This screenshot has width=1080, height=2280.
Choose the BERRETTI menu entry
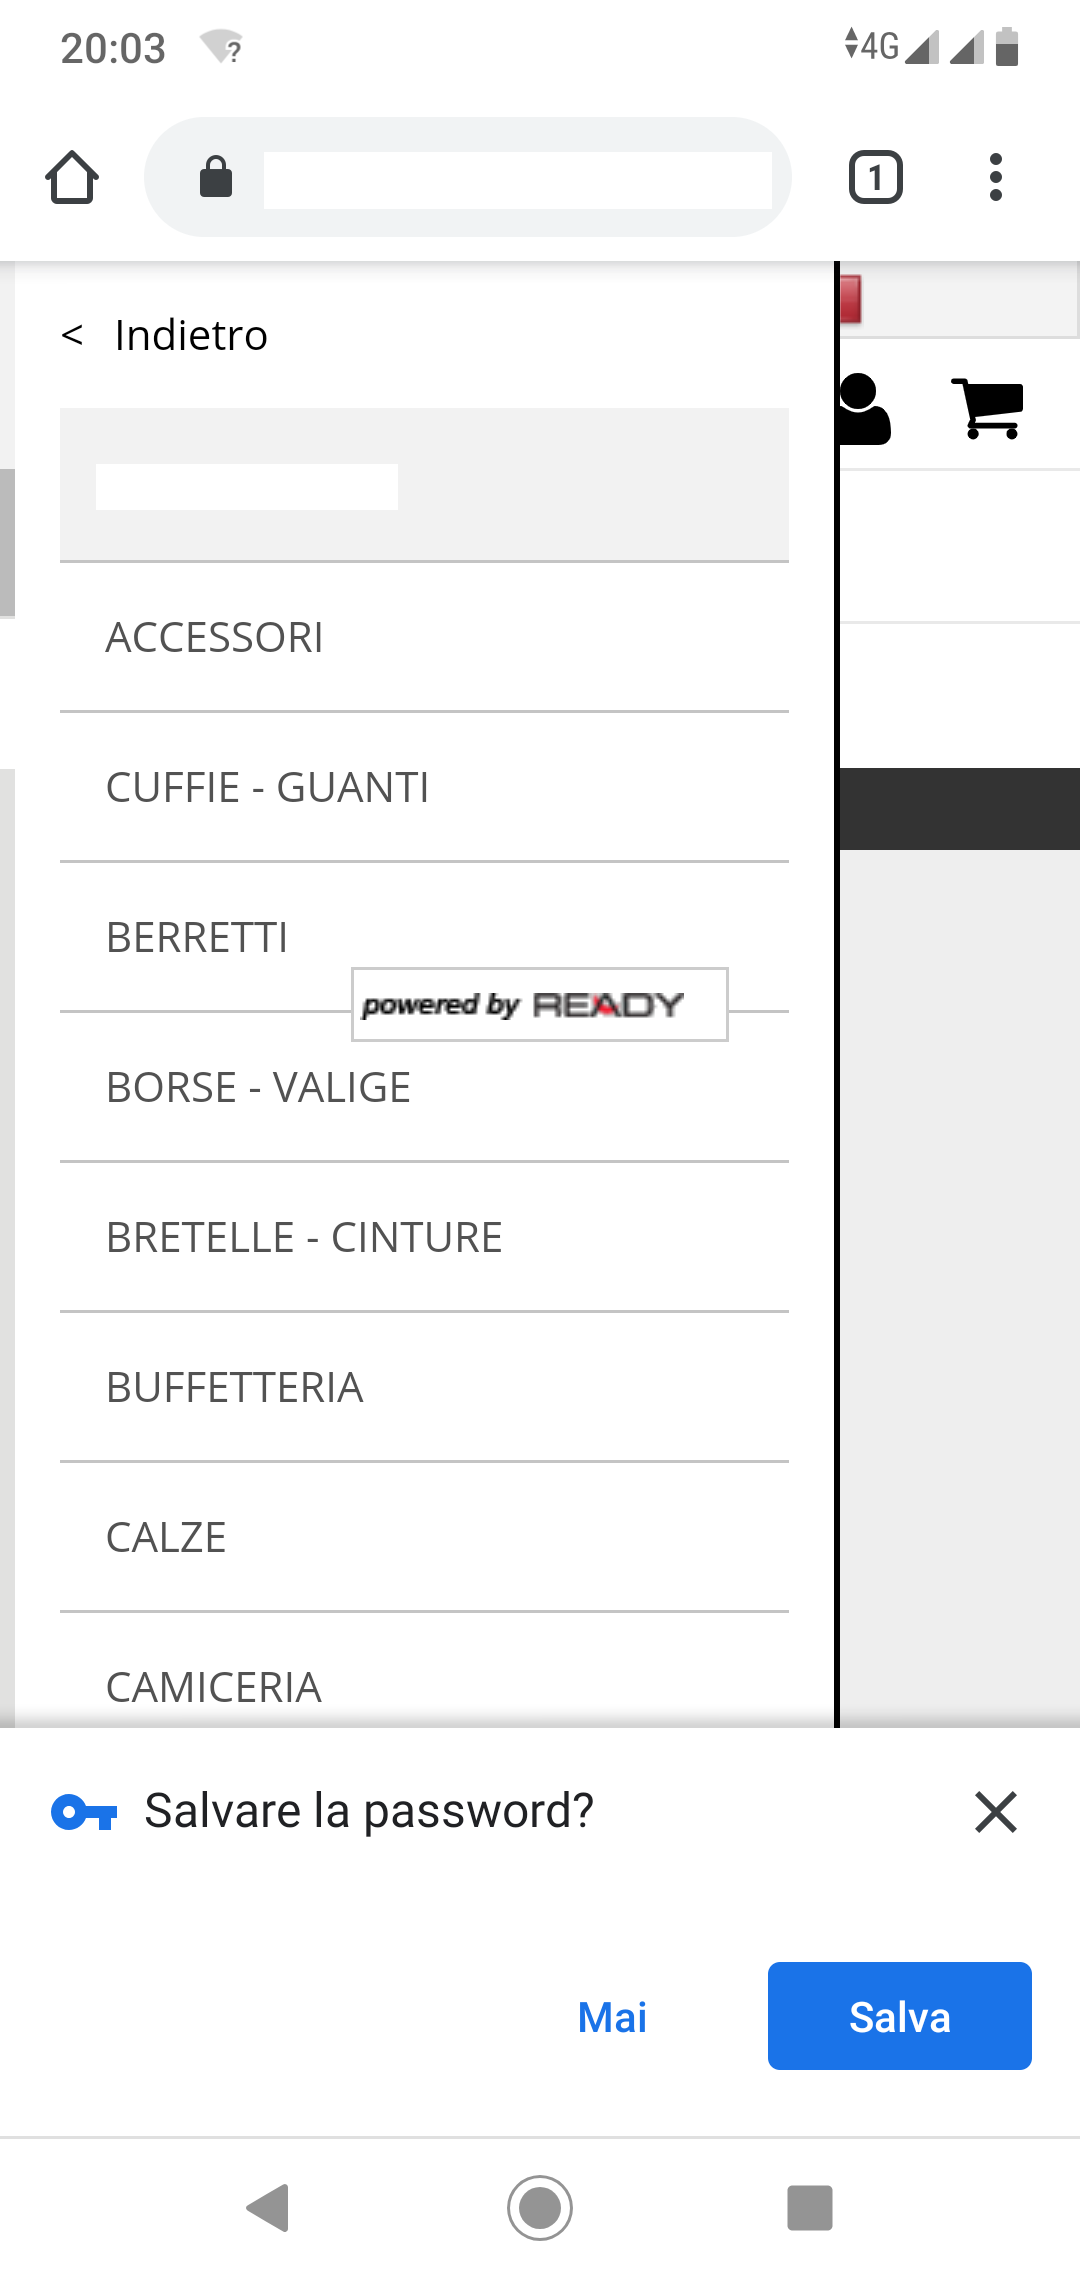pyautogui.click(x=197, y=938)
